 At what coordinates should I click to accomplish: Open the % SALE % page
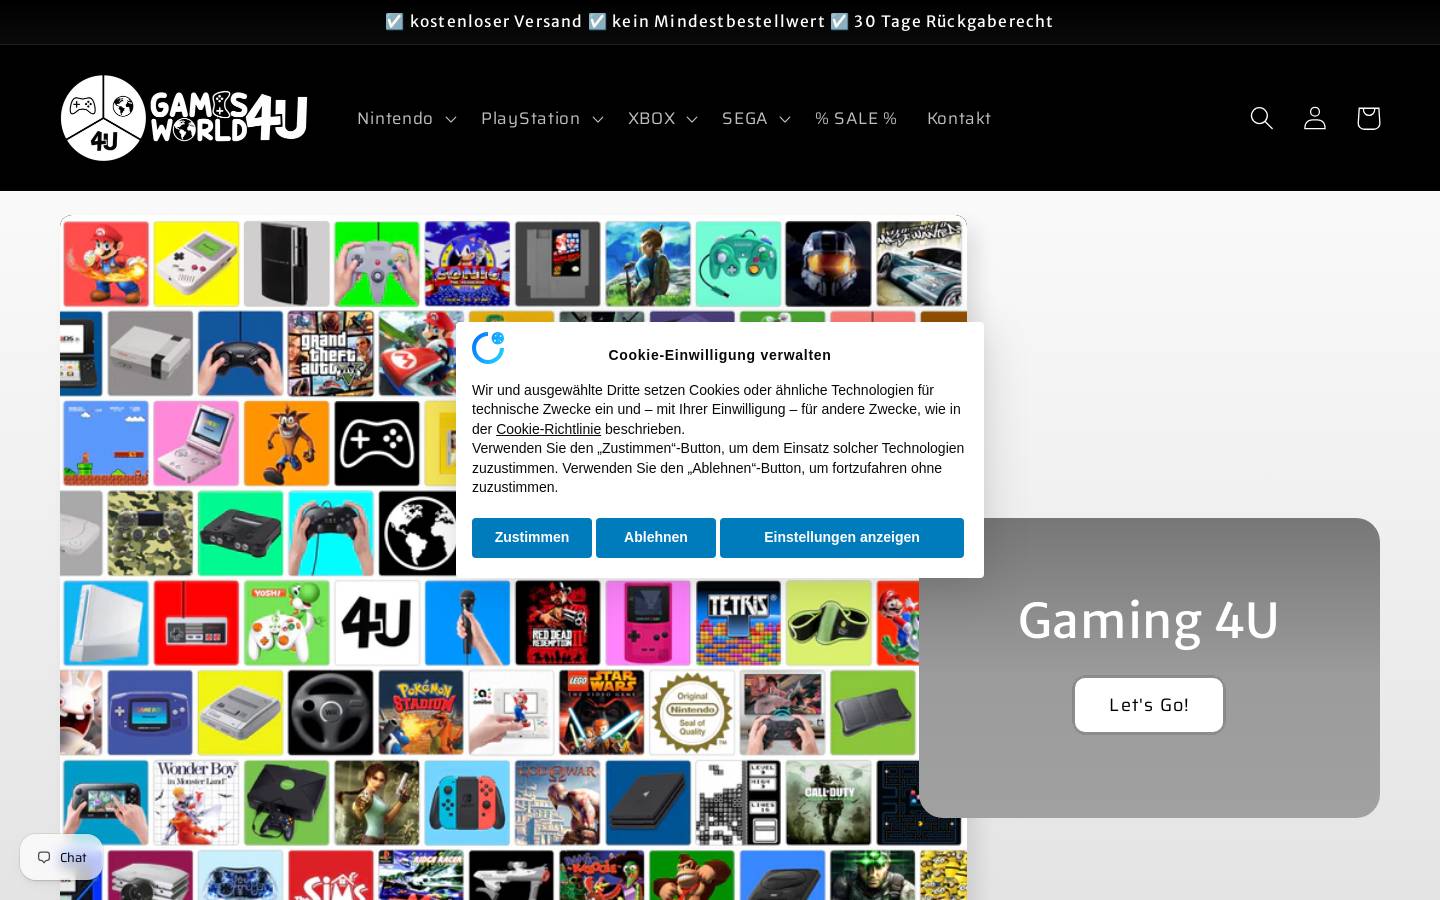[856, 118]
